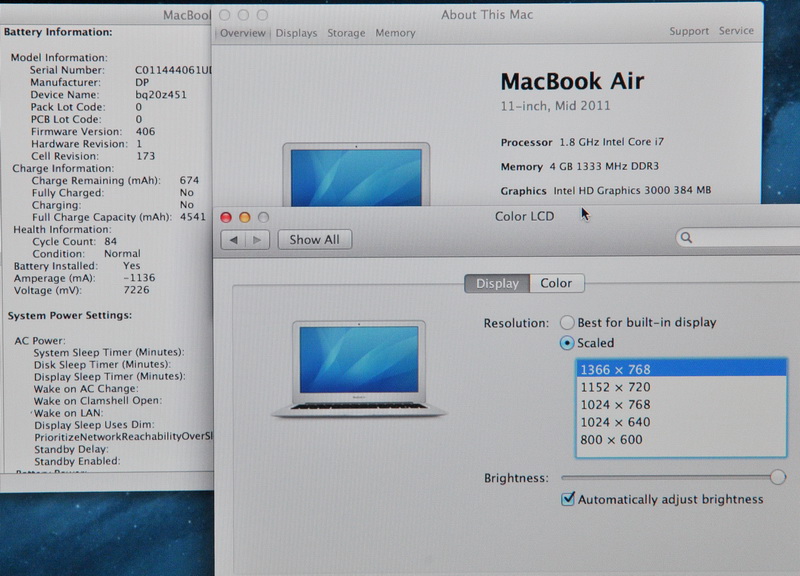This screenshot has height=576, width=800.
Task: Switch to the Color tab
Action: click(x=556, y=283)
